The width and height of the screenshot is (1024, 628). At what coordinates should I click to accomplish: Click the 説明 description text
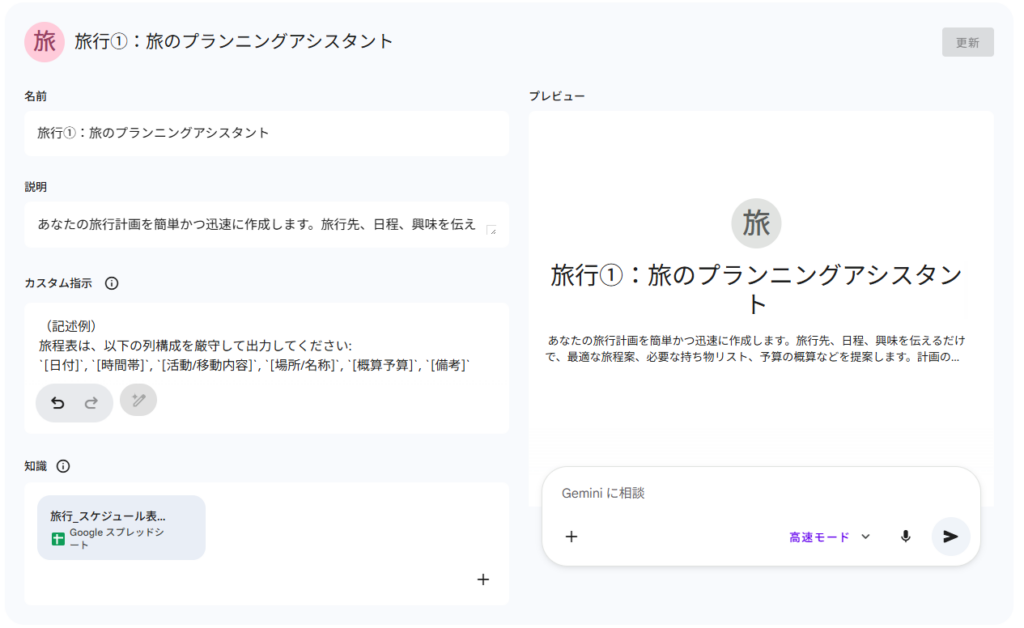pos(257,224)
